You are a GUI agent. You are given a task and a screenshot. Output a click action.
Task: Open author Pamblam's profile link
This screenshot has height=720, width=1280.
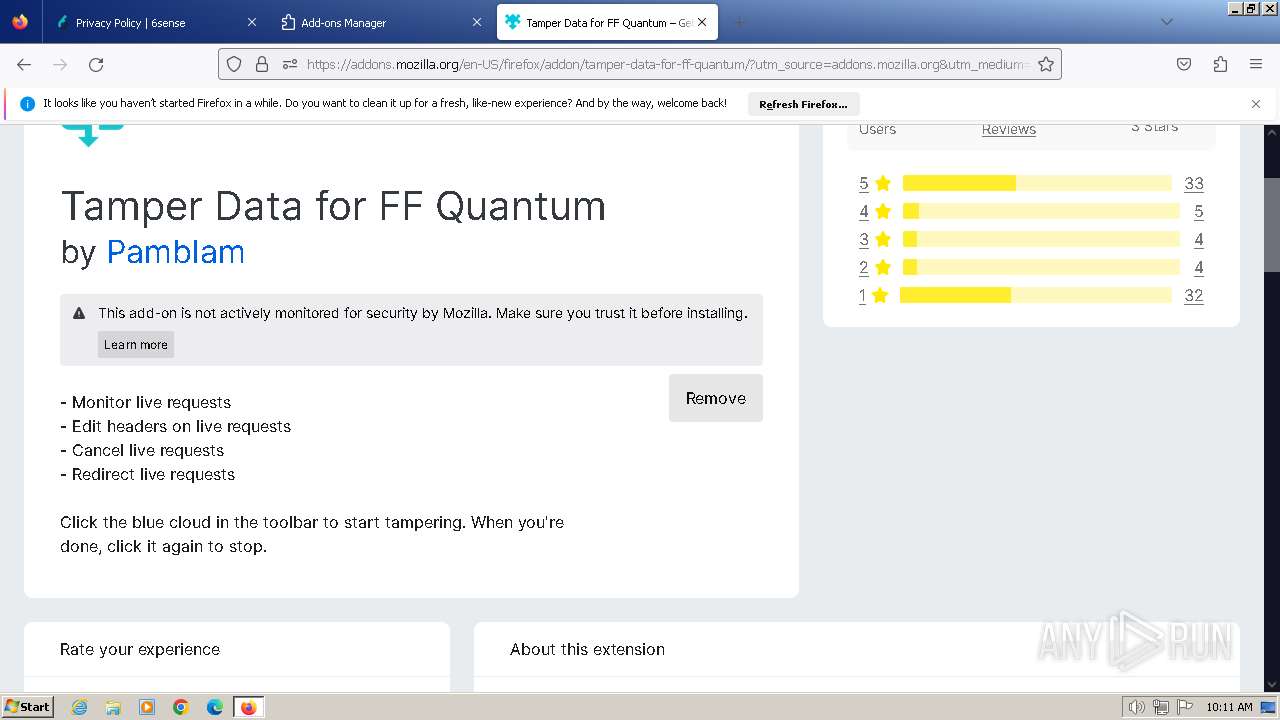tap(175, 252)
